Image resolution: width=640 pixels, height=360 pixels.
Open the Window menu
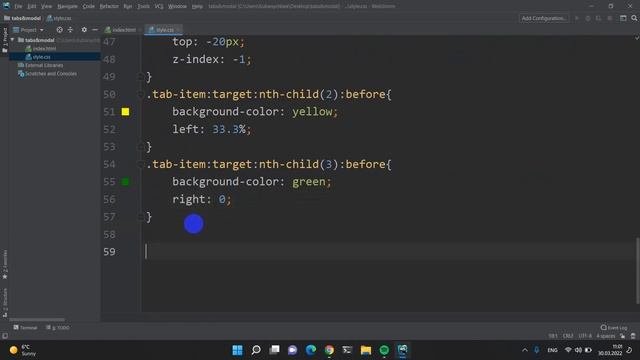(177, 6)
